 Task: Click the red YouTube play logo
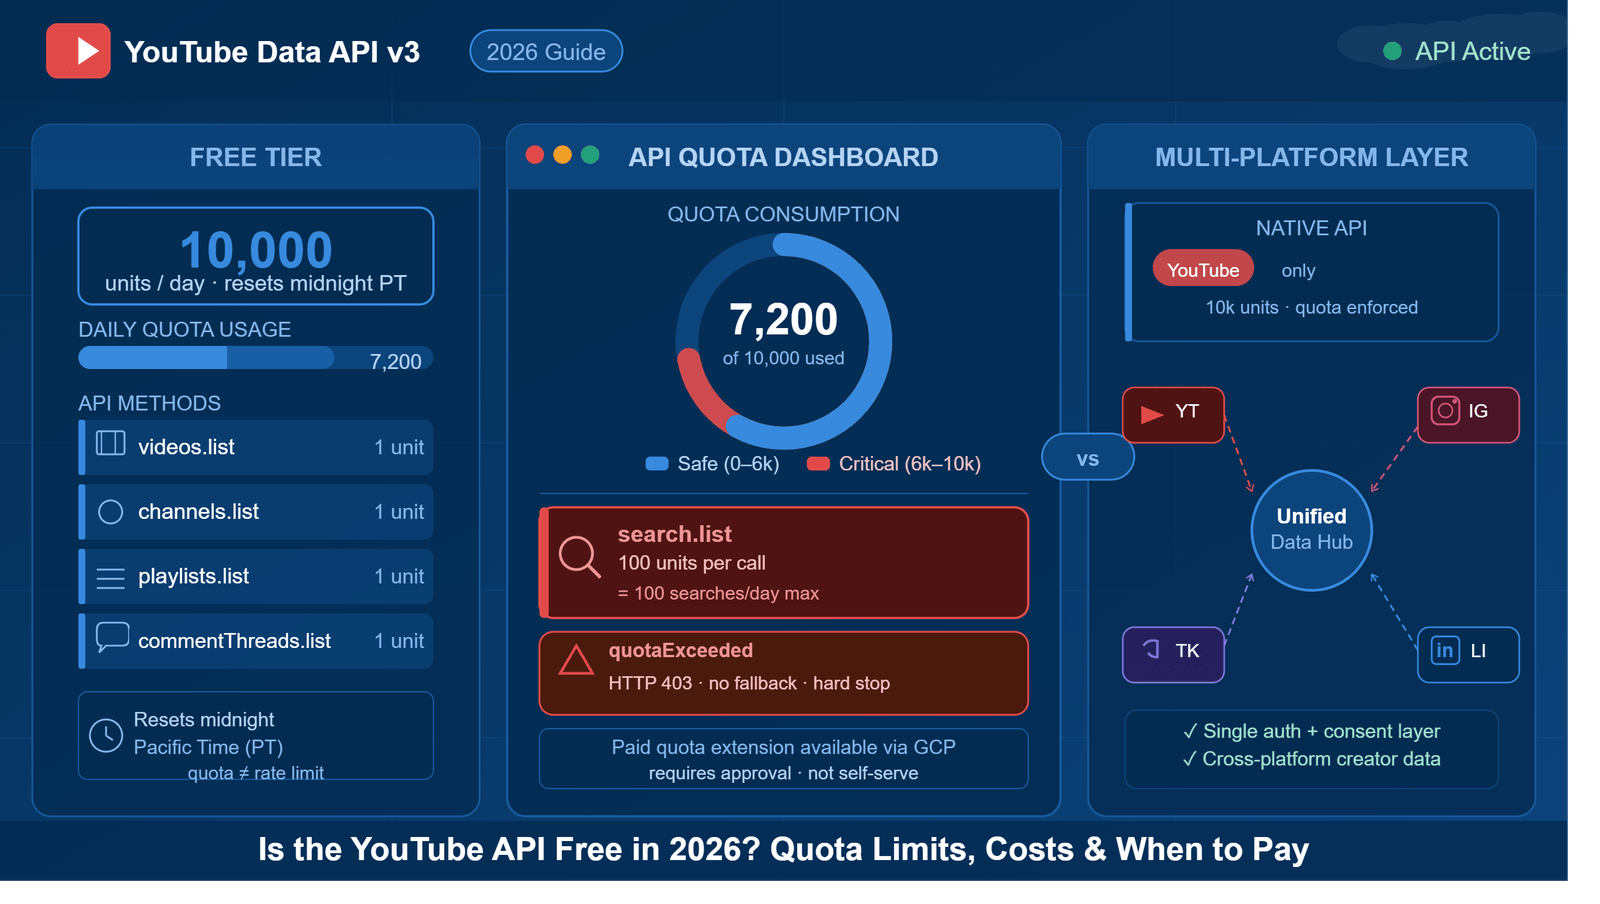(78, 51)
